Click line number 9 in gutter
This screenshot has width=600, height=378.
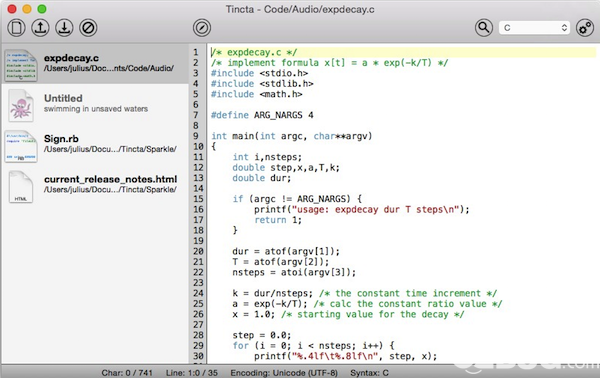[196, 136]
